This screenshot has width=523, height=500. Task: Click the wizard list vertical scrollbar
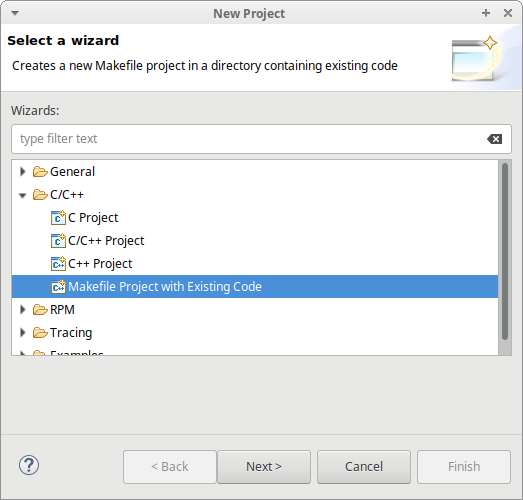(505, 252)
